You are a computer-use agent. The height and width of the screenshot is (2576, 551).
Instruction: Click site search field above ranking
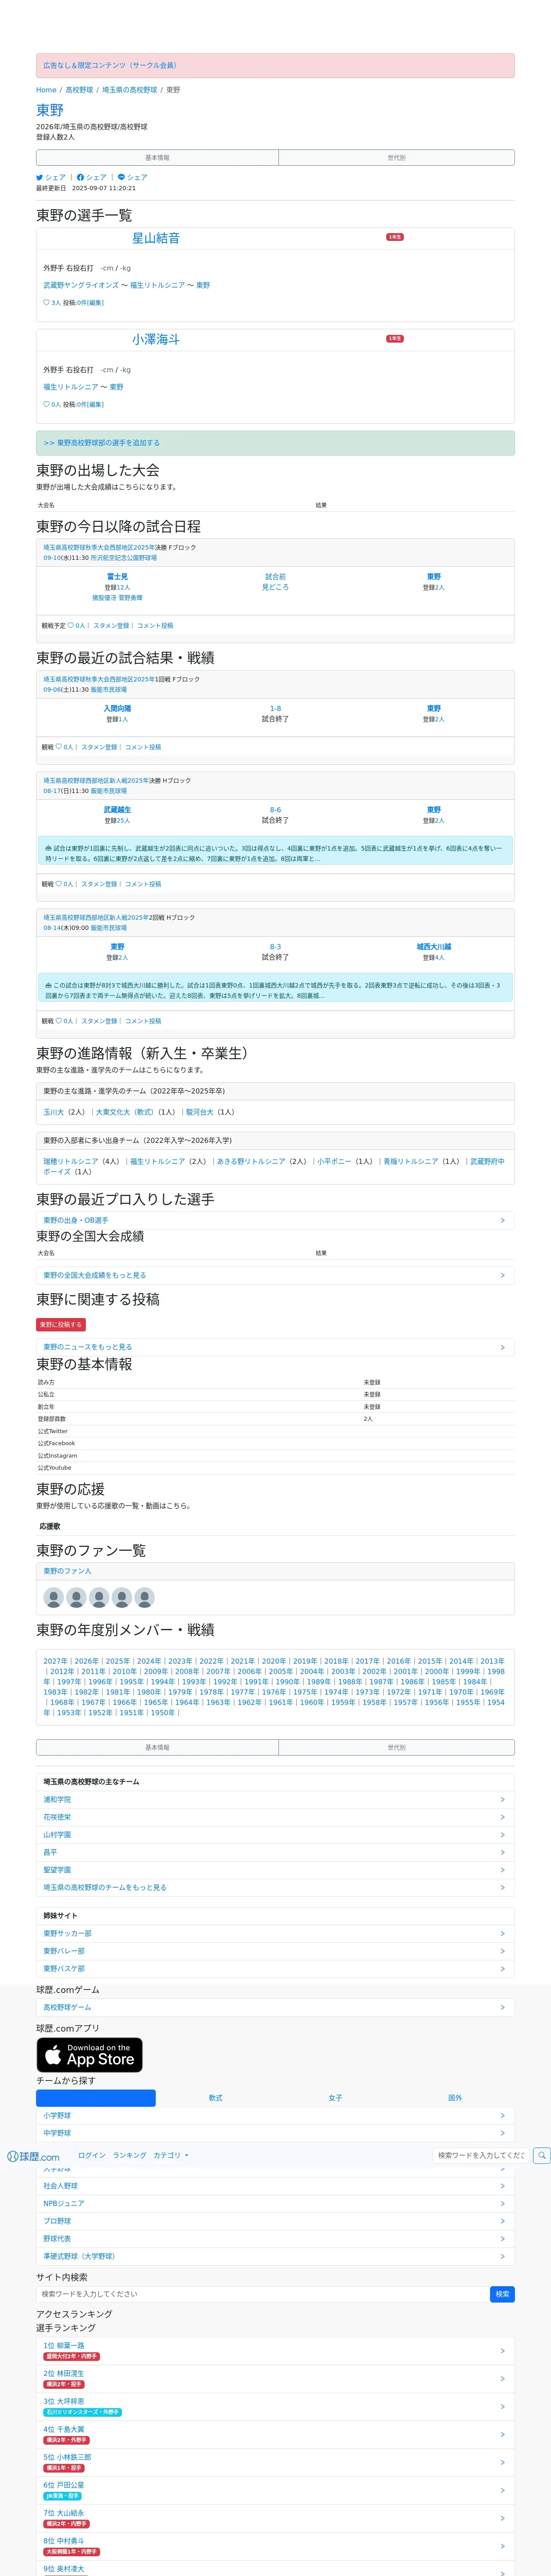tap(262, 2293)
